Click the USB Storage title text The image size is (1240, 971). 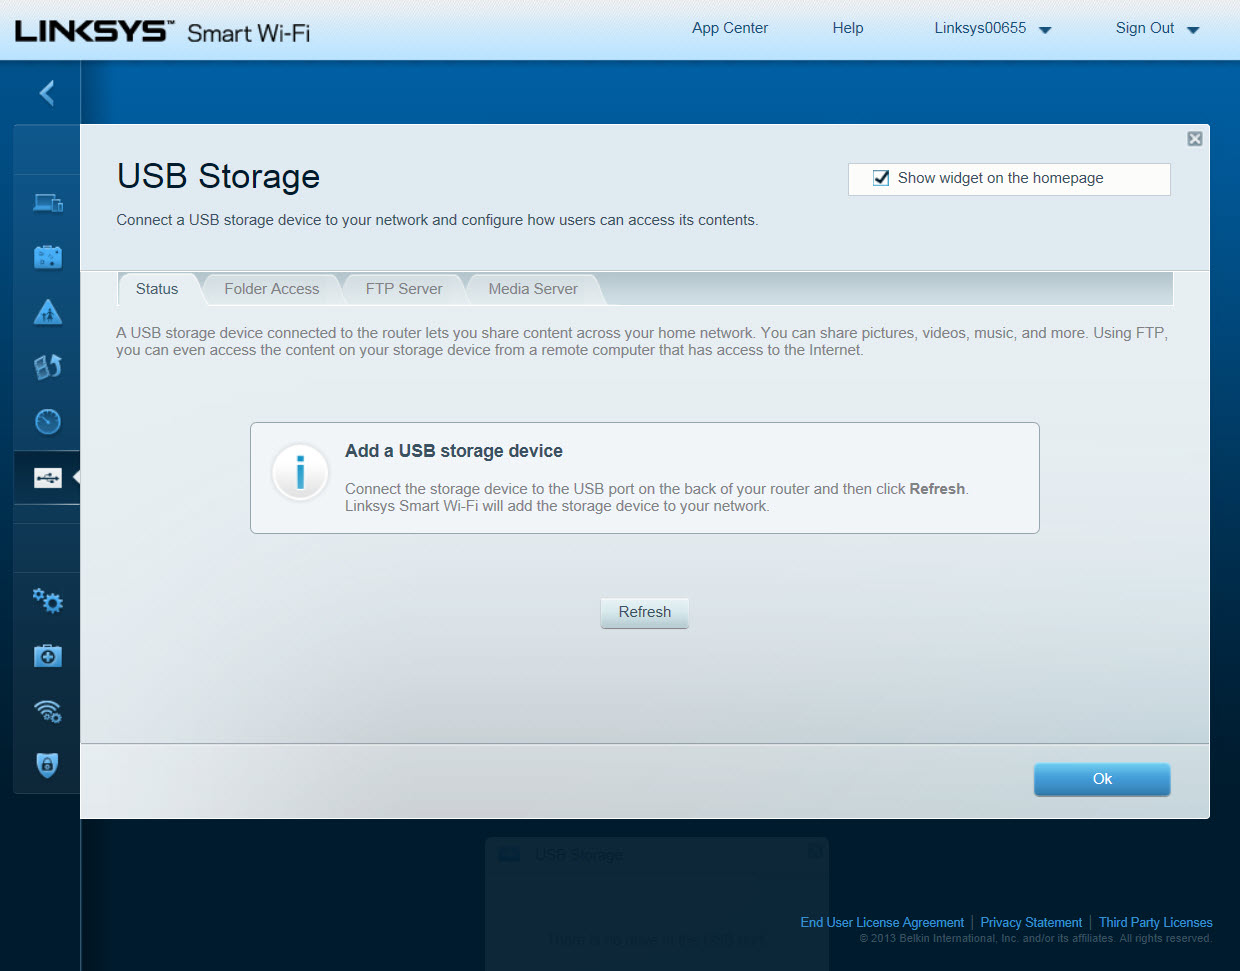218,176
